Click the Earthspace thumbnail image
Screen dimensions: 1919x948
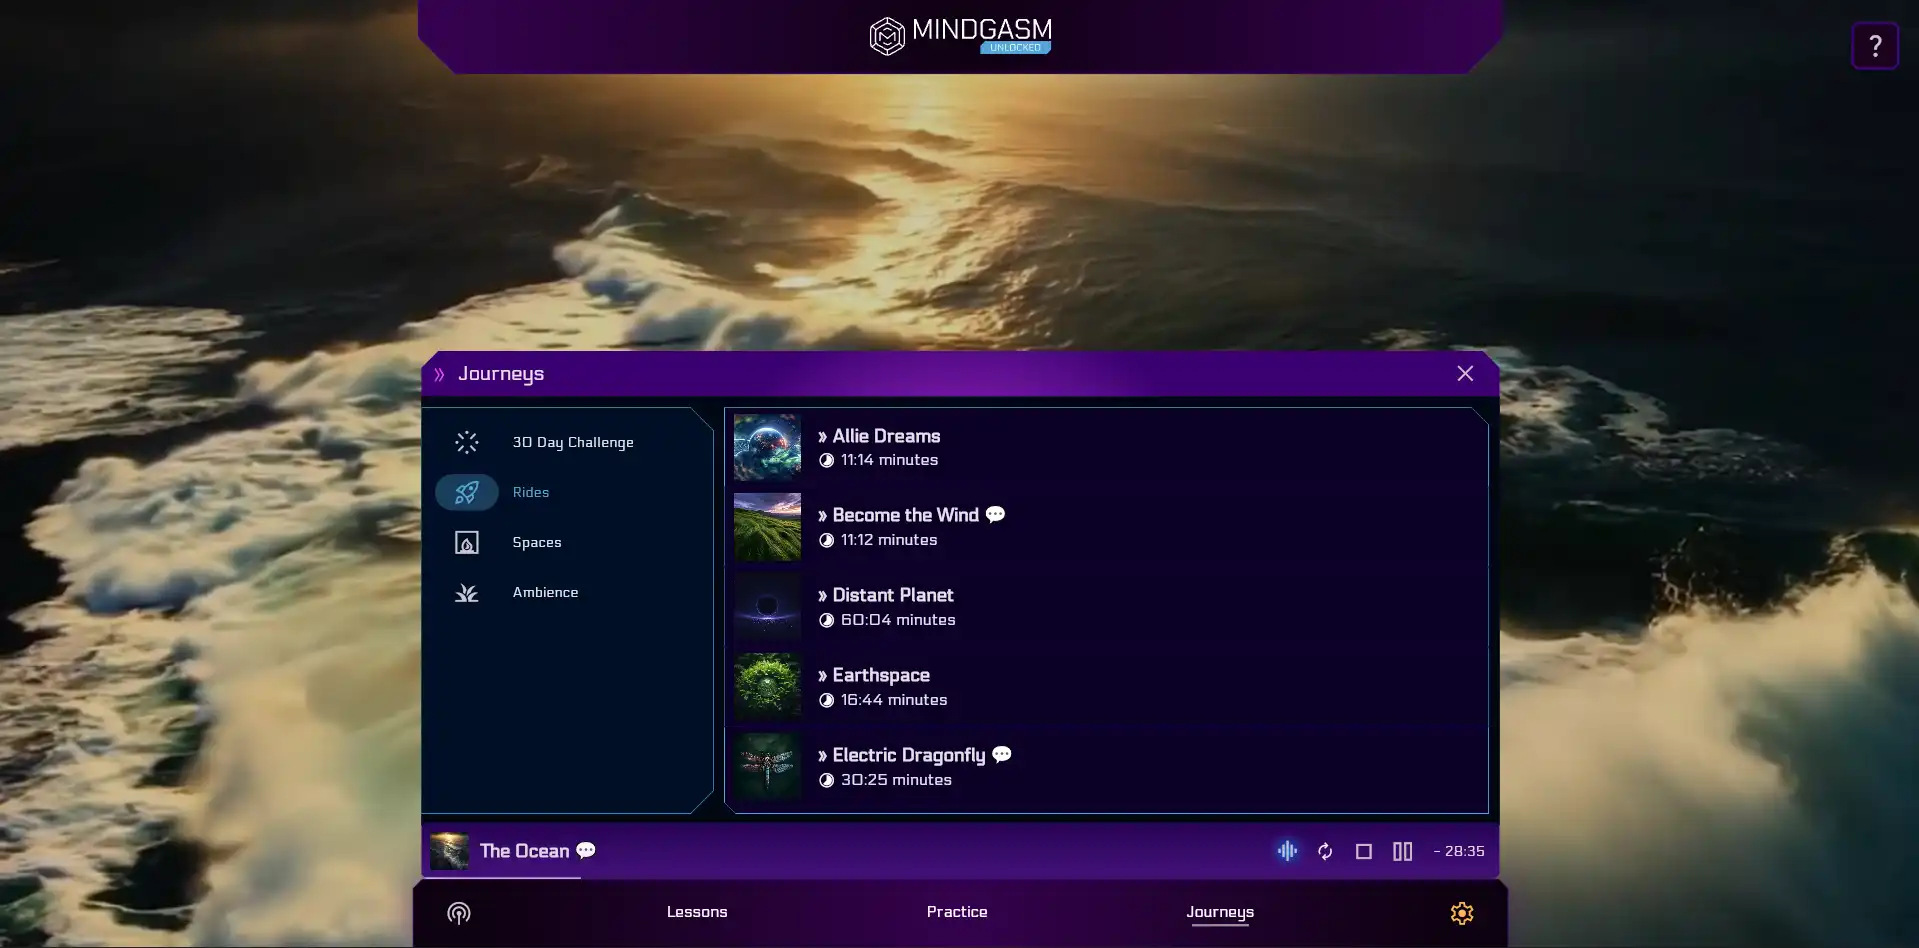tap(767, 687)
